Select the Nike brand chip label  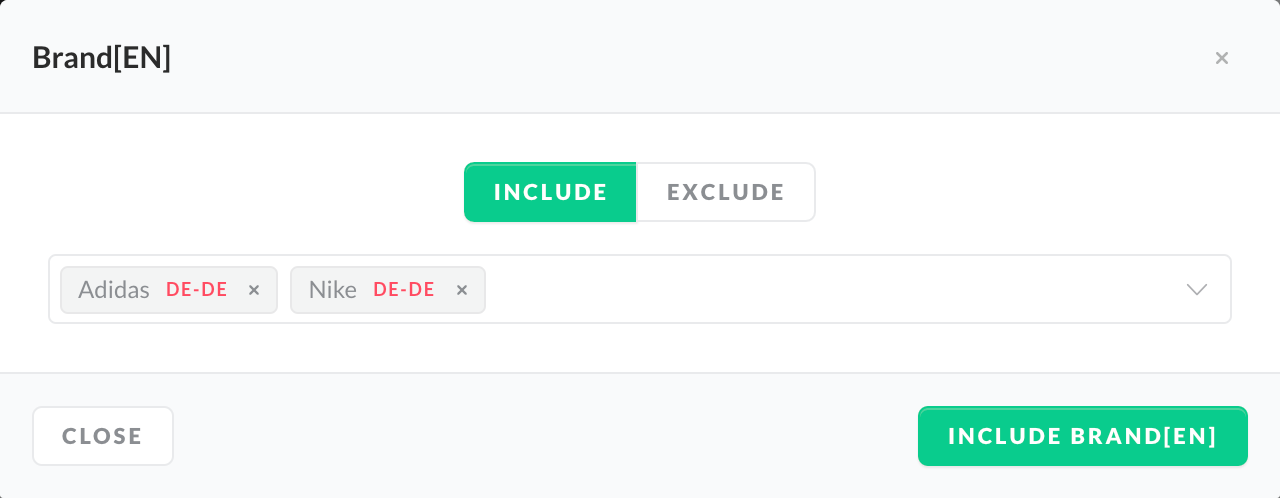tap(333, 290)
